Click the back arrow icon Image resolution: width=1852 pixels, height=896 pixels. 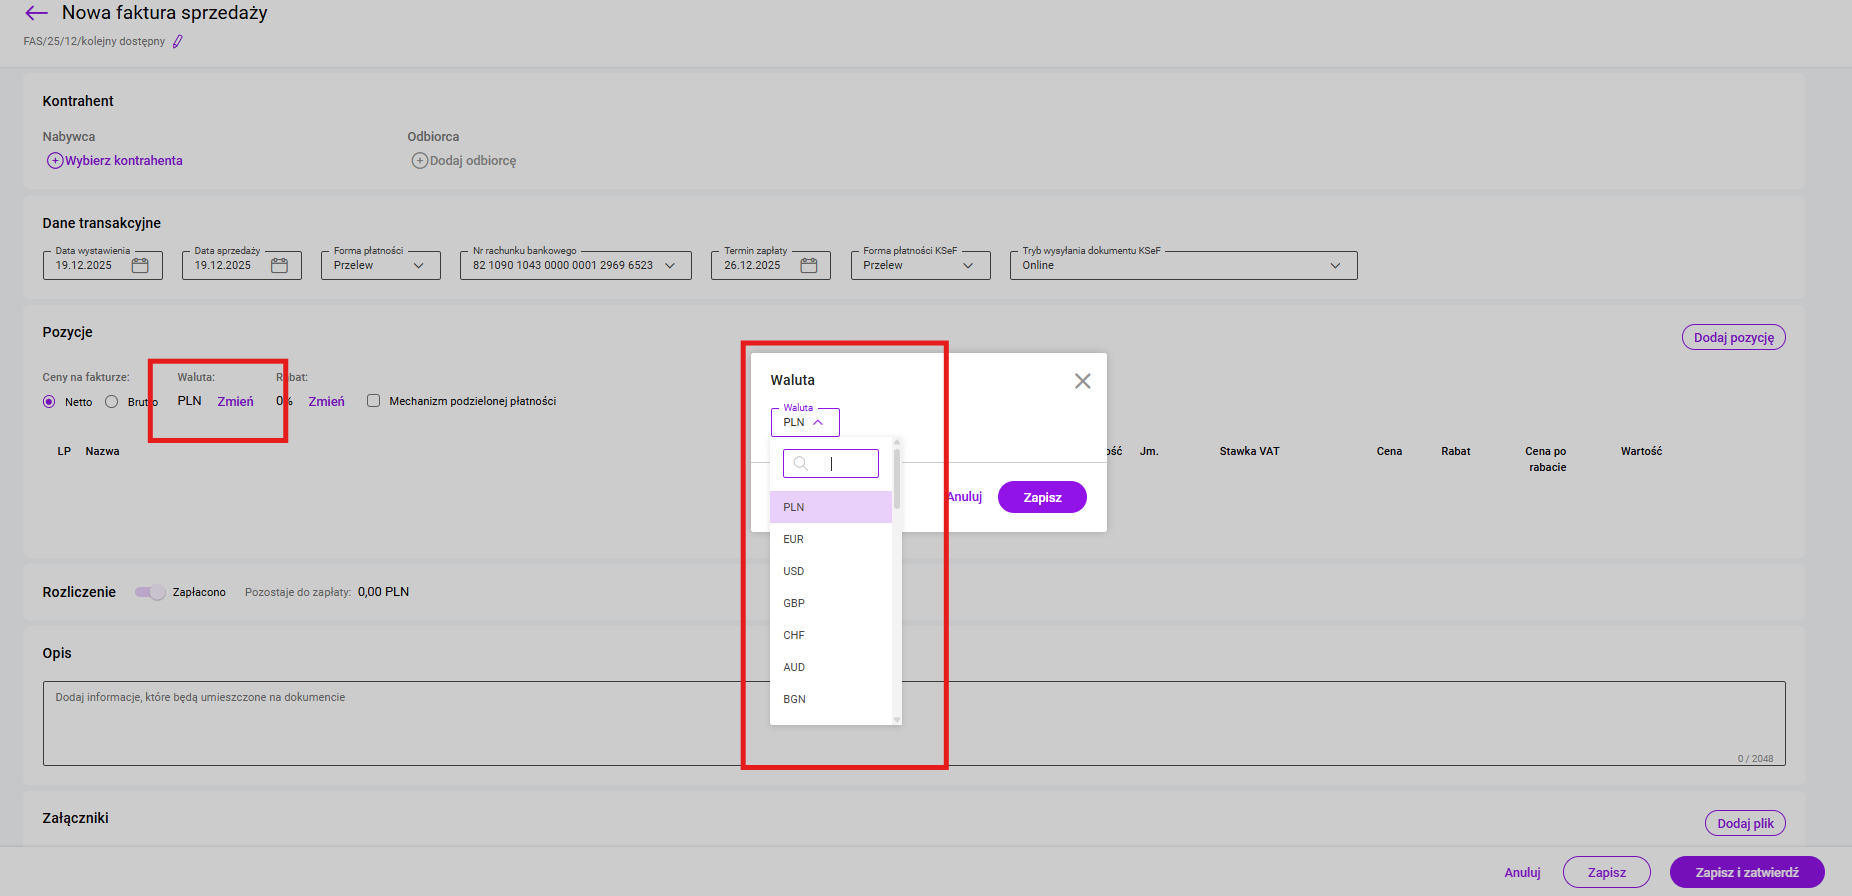[x=36, y=13]
